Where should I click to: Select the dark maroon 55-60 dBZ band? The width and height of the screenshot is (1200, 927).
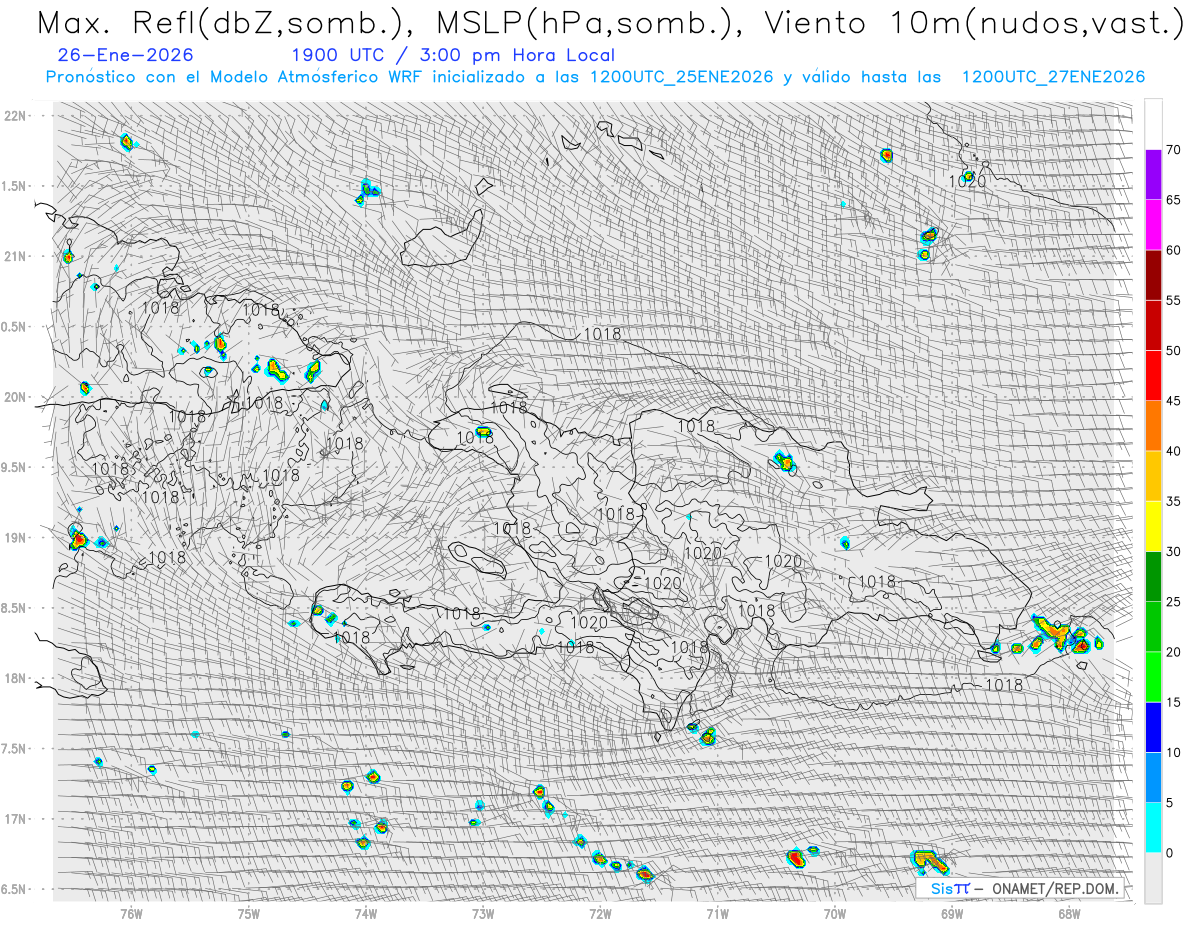coord(1153,275)
